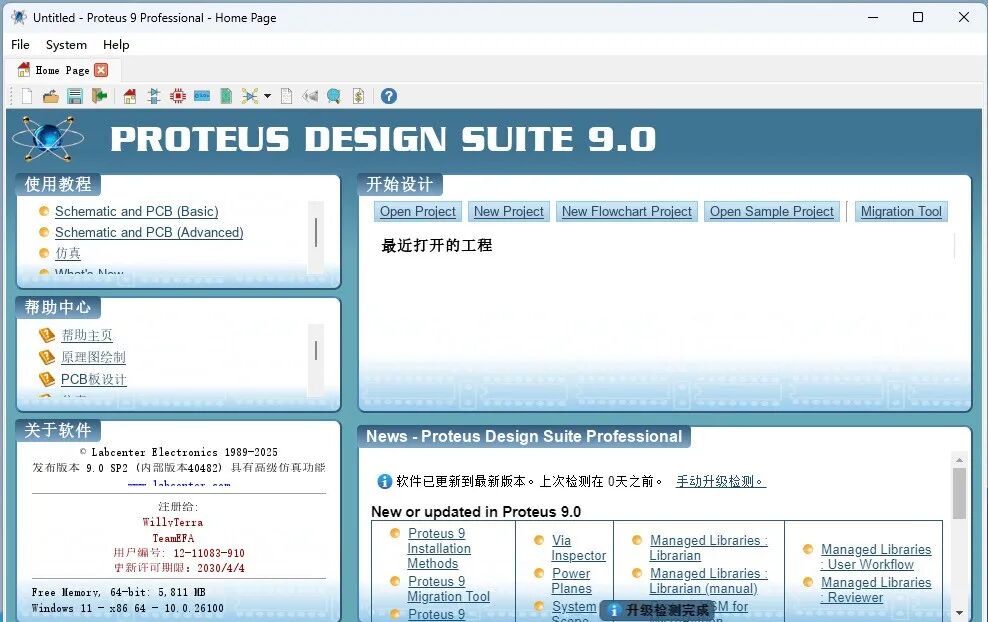Screen dimensions: 988x622
Task: Click the Open Project folder toolbar icon
Action: (x=51, y=96)
